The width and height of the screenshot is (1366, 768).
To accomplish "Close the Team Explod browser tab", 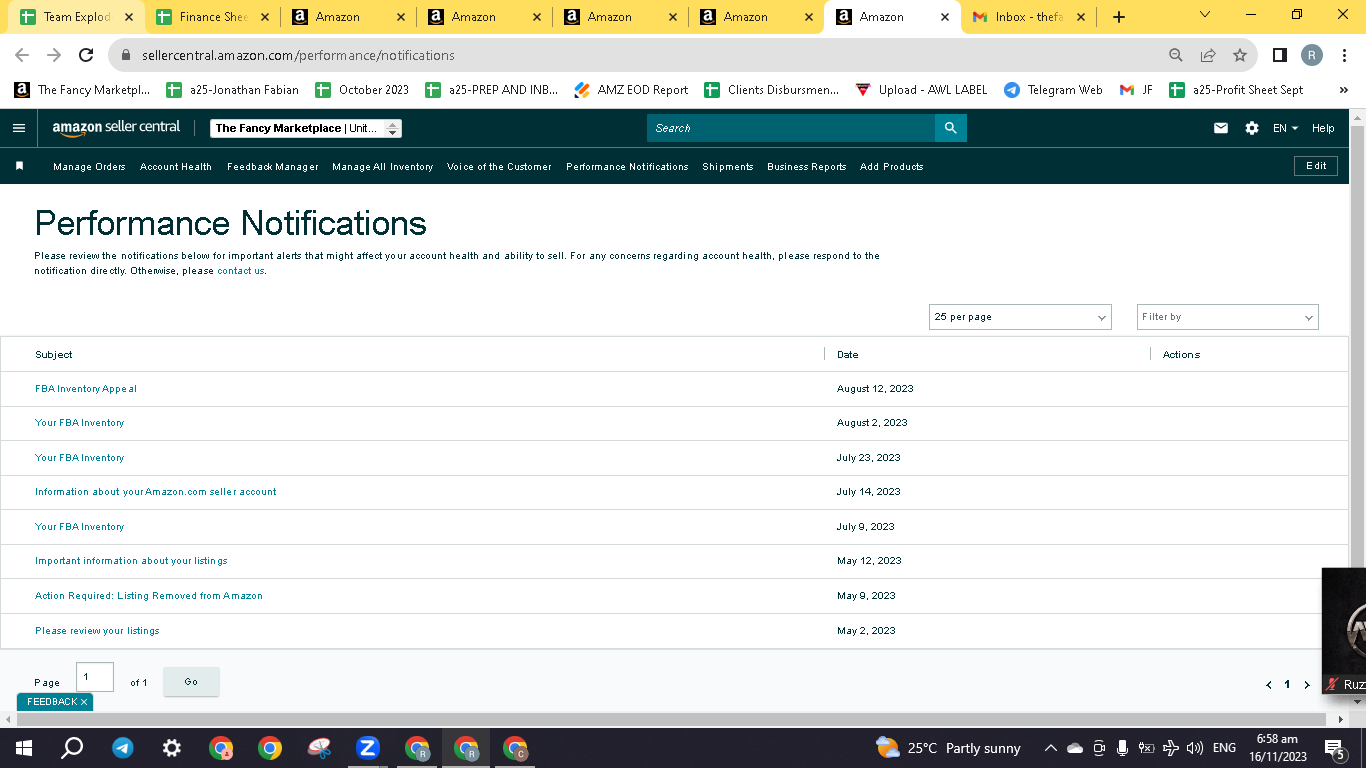I will tap(129, 17).
